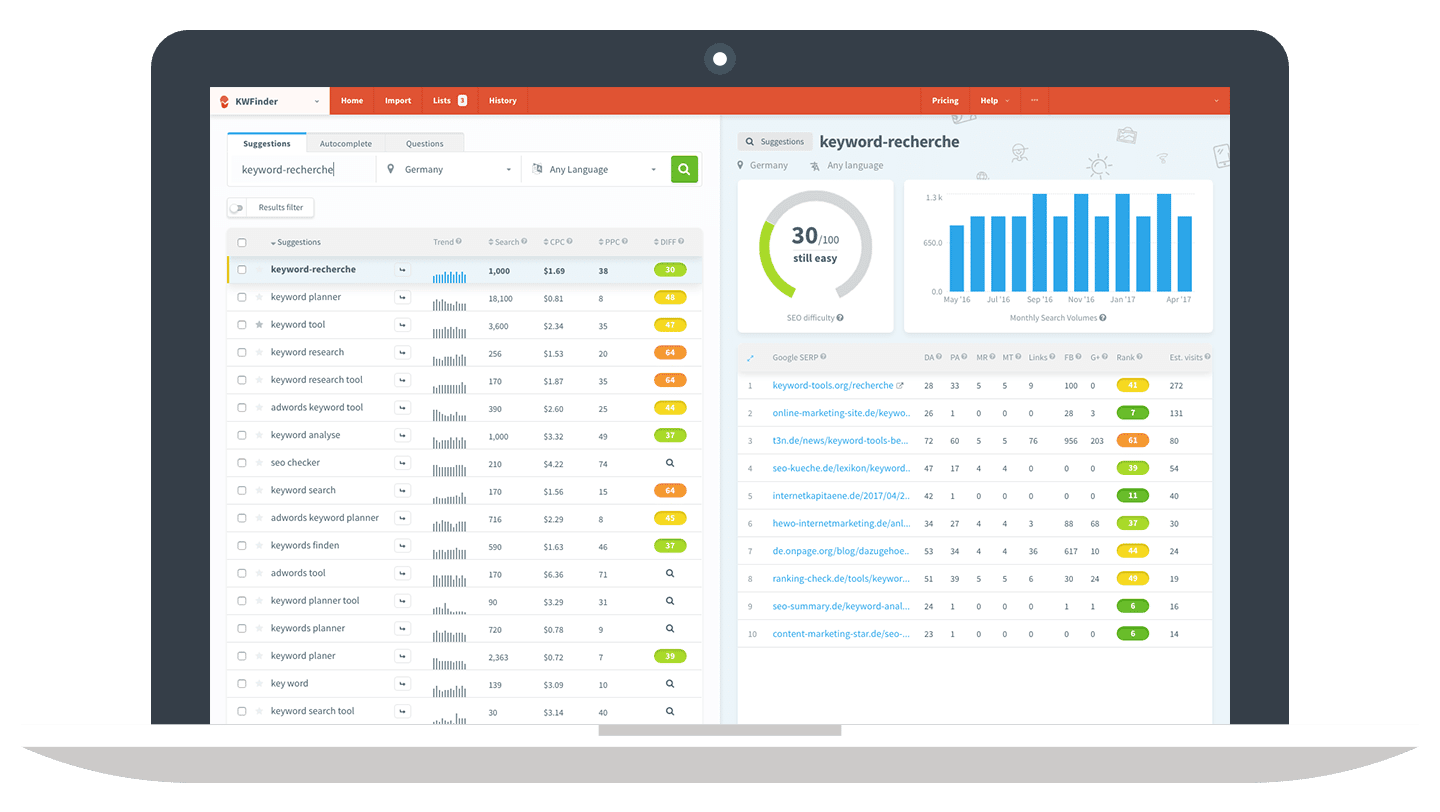This screenshot has width=1440, height=812.
Task: Switch to the Questions tab
Action: 424,144
